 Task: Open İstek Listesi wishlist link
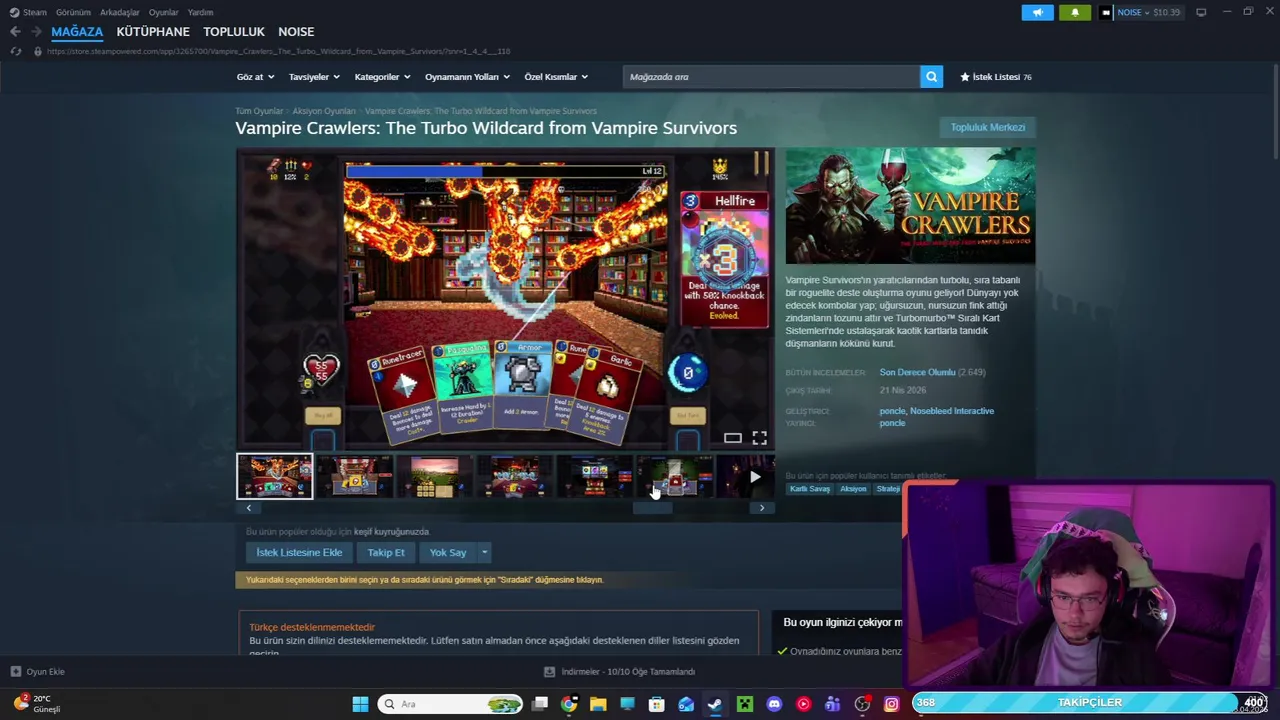point(995,77)
